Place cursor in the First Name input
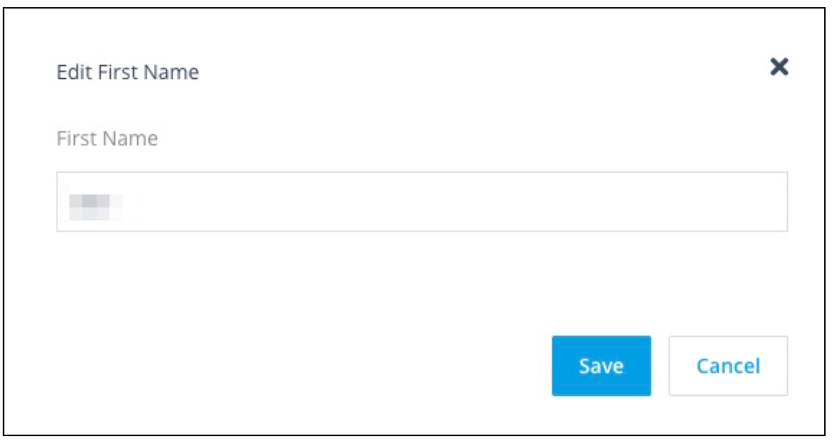The height and width of the screenshot is (442, 832). point(421,202)
